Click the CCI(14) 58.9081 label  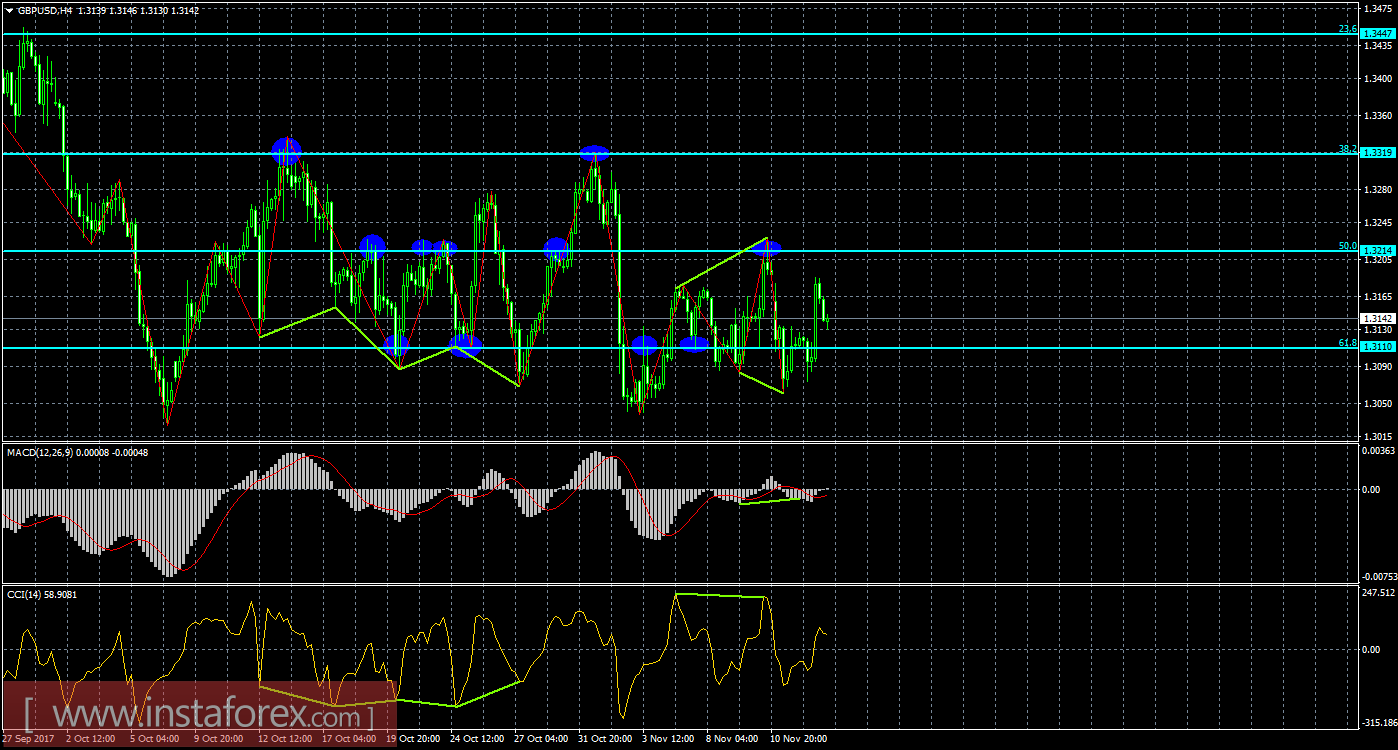point(40,594)
